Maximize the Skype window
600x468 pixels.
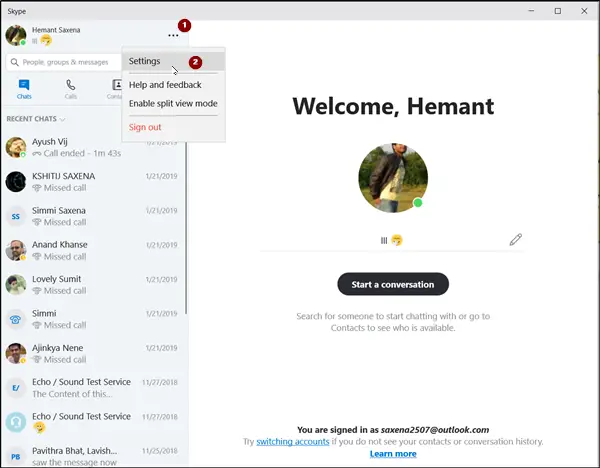[x=558, y=11]
